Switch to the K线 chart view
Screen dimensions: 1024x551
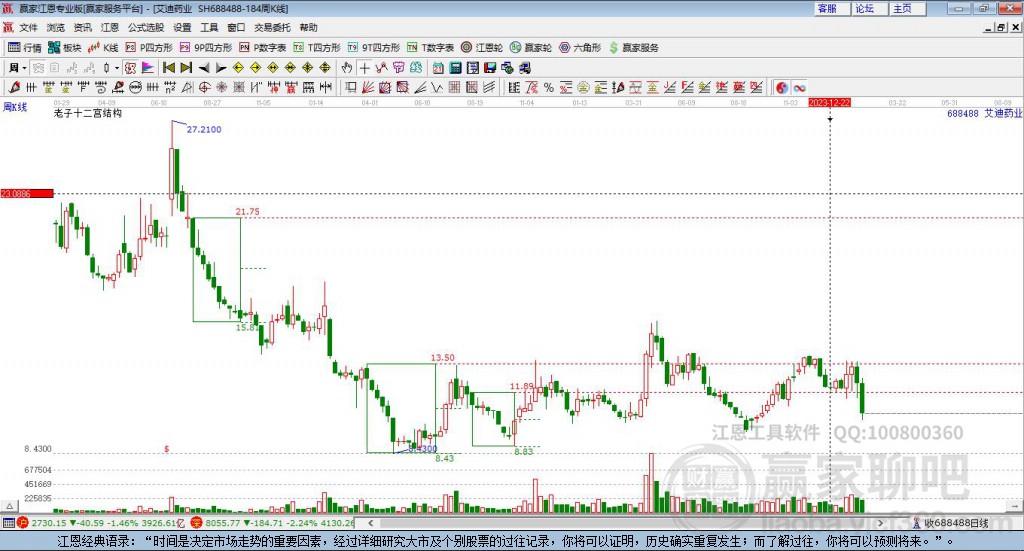click(103, 48)
